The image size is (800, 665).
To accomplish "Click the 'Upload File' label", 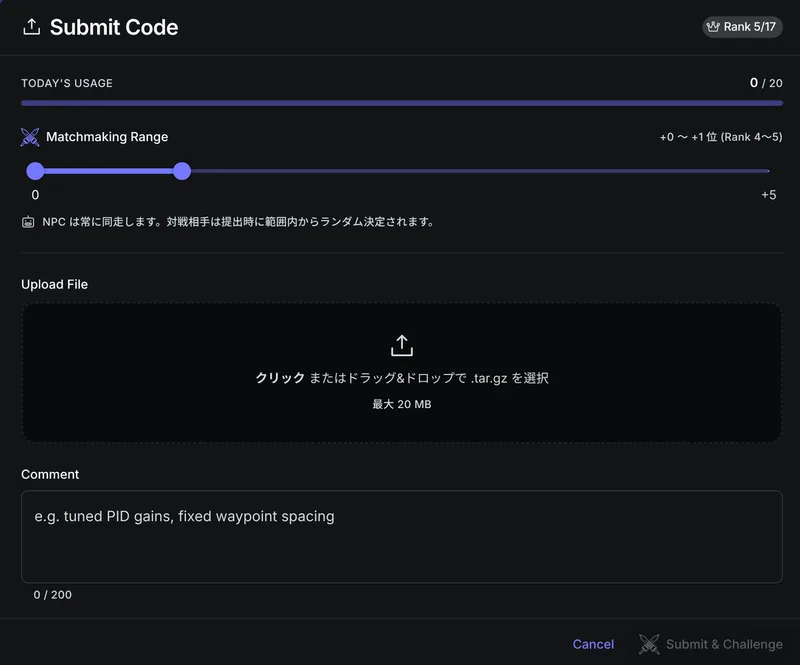I will point(54,284).
